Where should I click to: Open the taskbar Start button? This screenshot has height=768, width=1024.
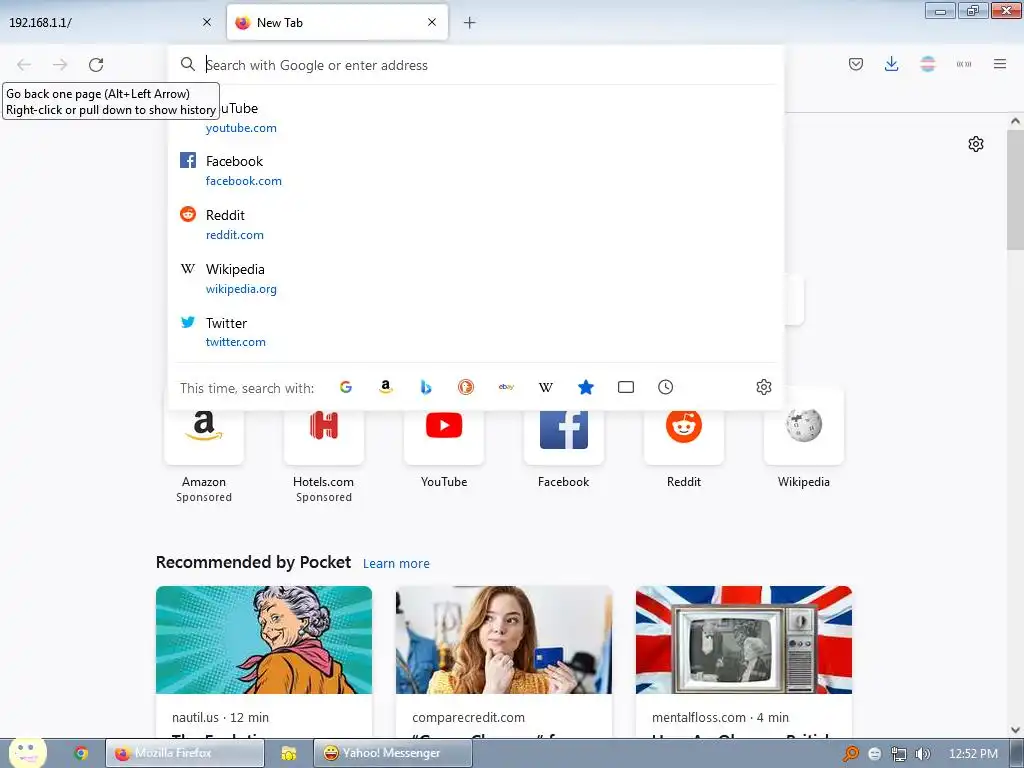(27, 753)
